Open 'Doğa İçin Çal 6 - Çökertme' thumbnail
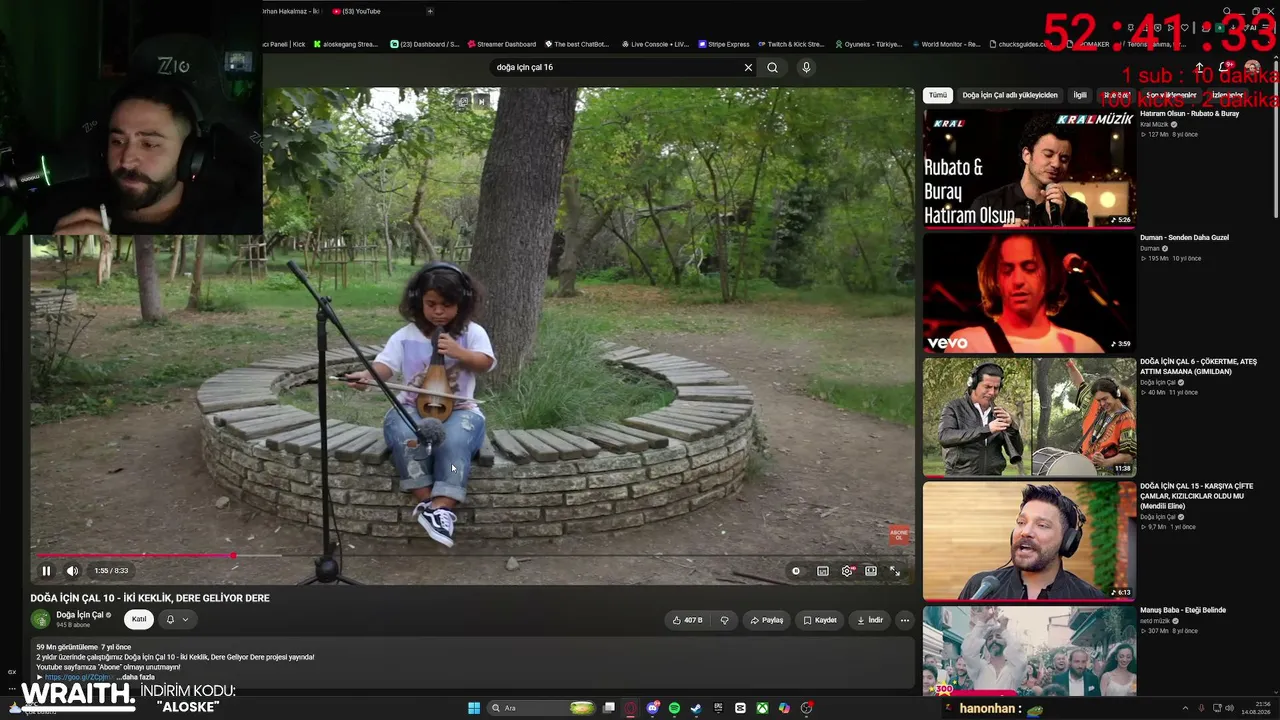 tap(1029, 416)
